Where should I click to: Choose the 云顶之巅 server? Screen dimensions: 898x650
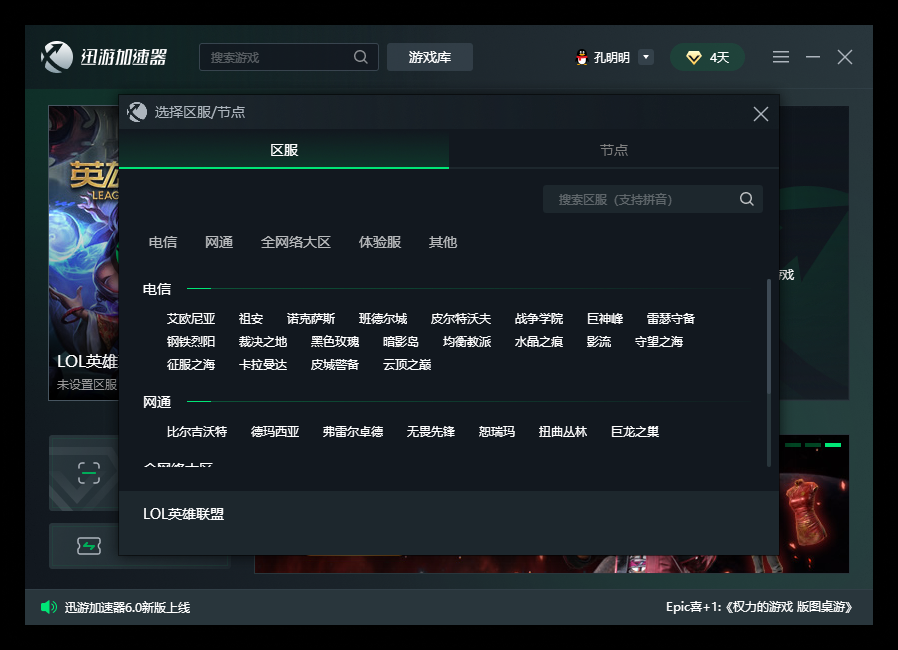click(407, 365)
